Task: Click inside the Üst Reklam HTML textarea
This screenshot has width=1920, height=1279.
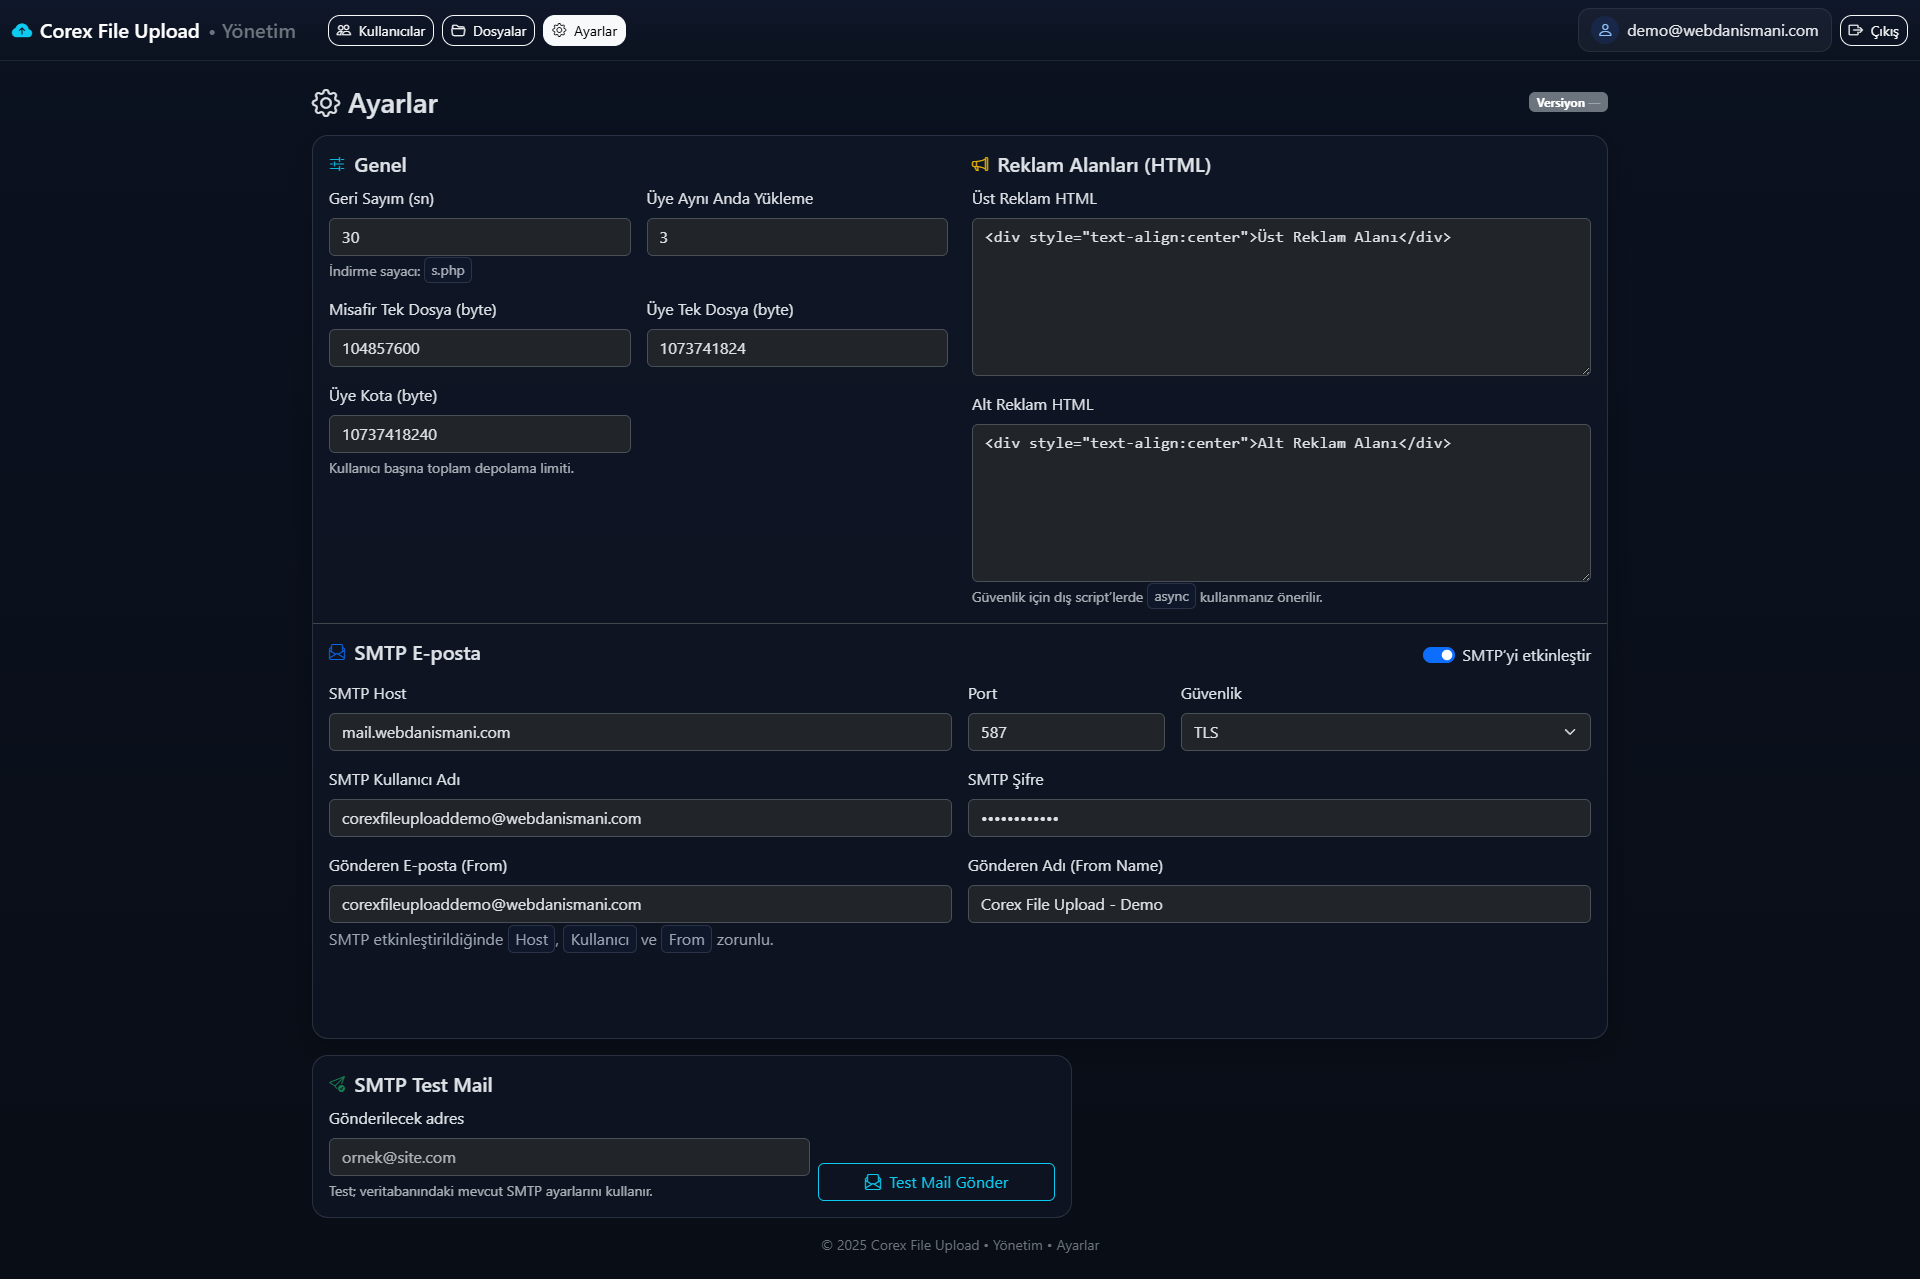Action: (x=1280, y=297)
